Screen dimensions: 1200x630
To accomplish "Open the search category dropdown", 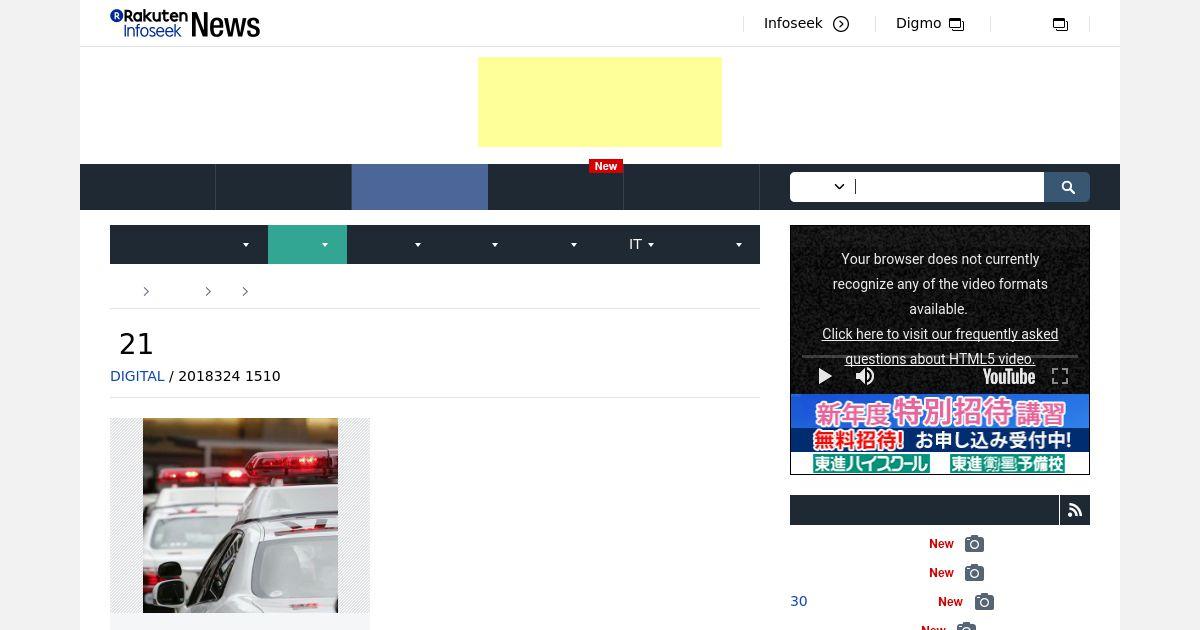I will click(823, 187).
